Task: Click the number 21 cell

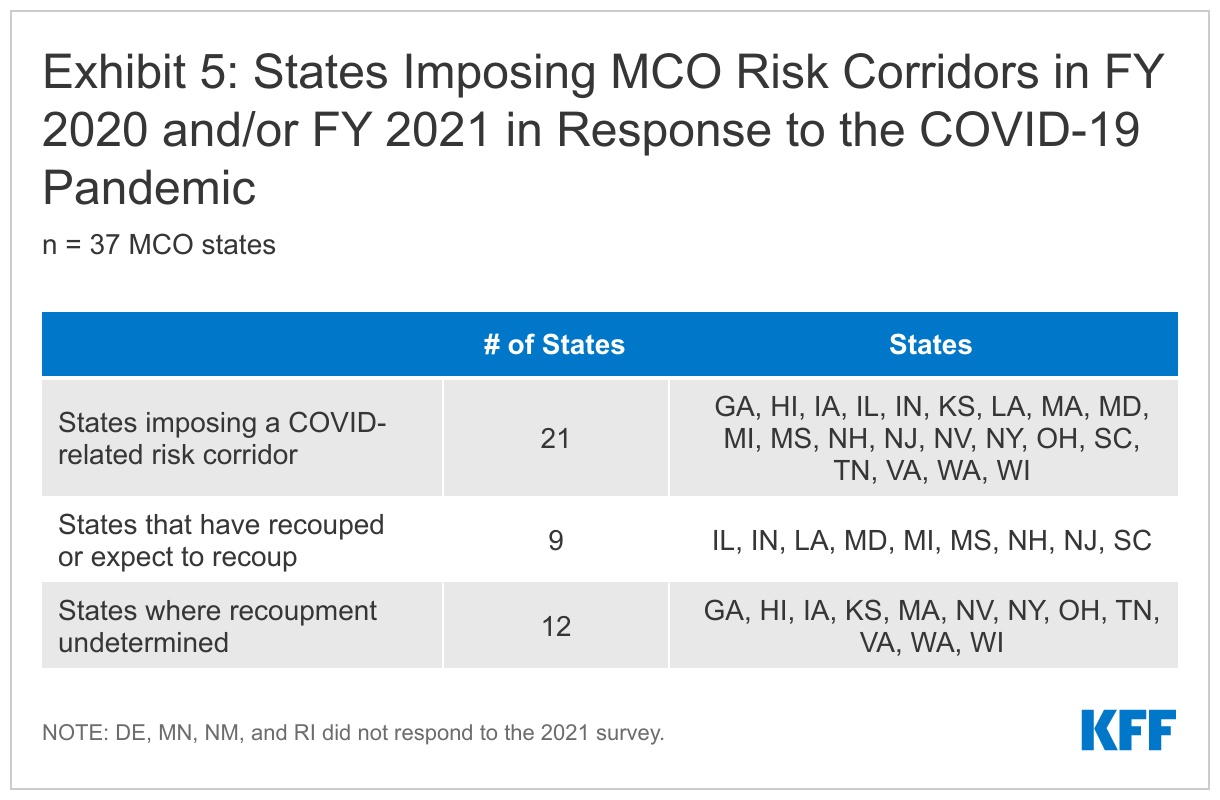Action: pyautogui.click(x=555, y=438)
